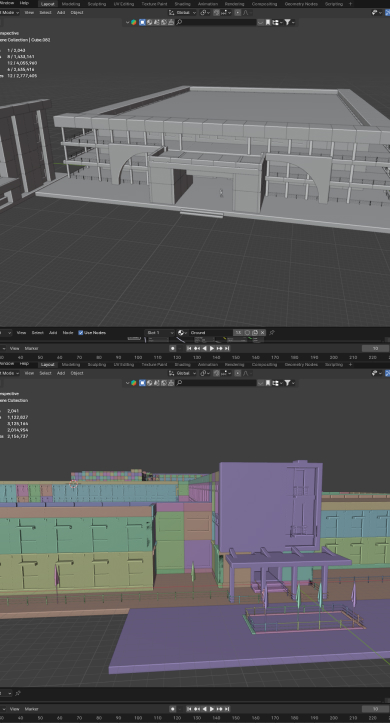This screenshot has width=390, height=723.
Task: Expand filter options arrow beside funnel, top window
Action: click(293, 22)
